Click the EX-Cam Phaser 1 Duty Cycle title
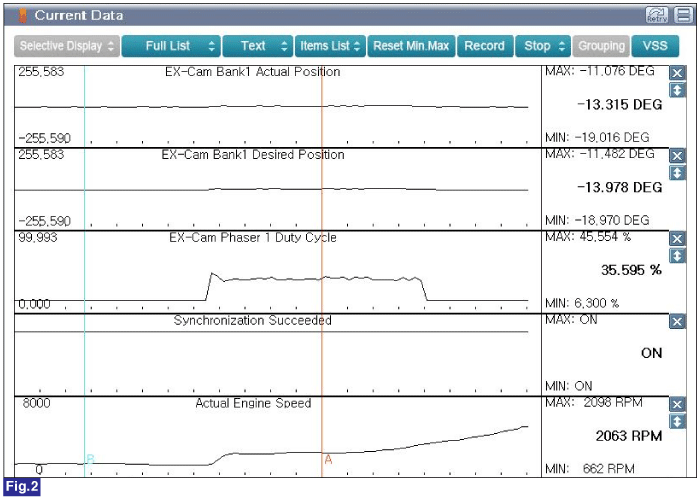The image size is (700, 499). 253,238
